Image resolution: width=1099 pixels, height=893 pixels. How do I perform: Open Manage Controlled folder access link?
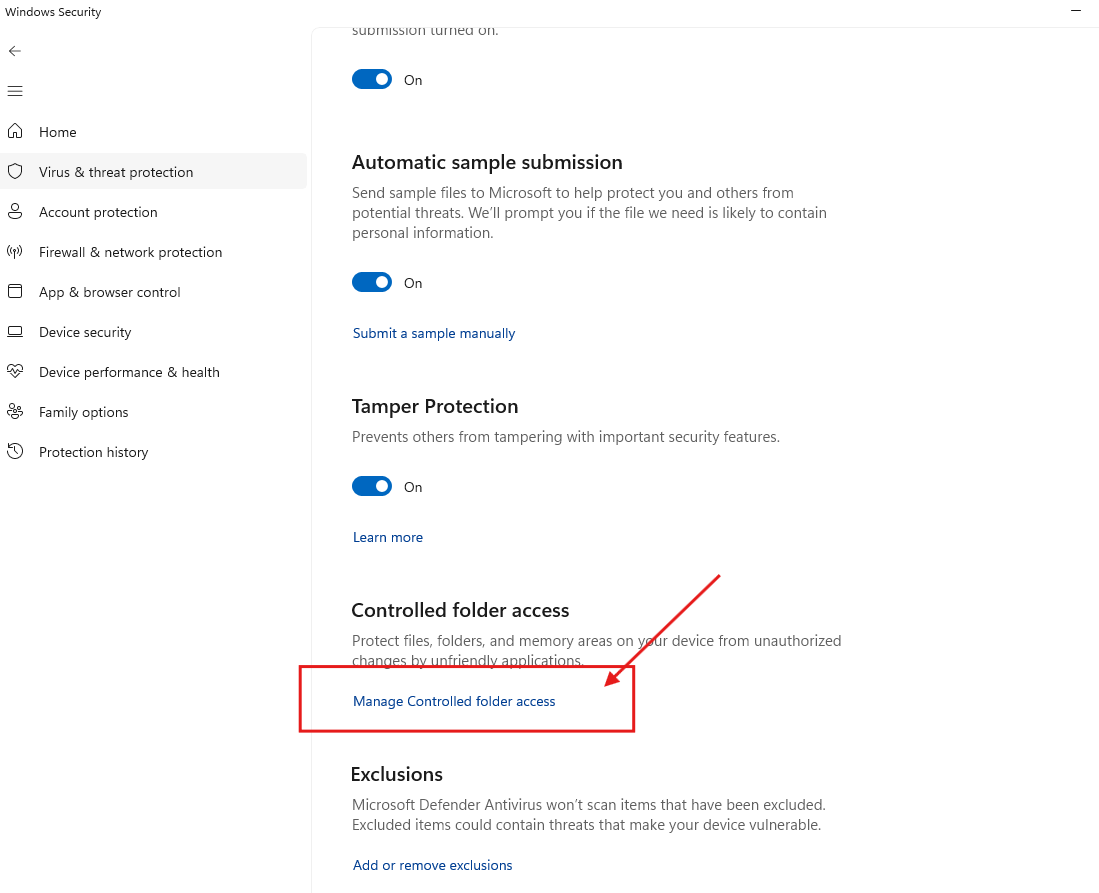pos(454,701)
